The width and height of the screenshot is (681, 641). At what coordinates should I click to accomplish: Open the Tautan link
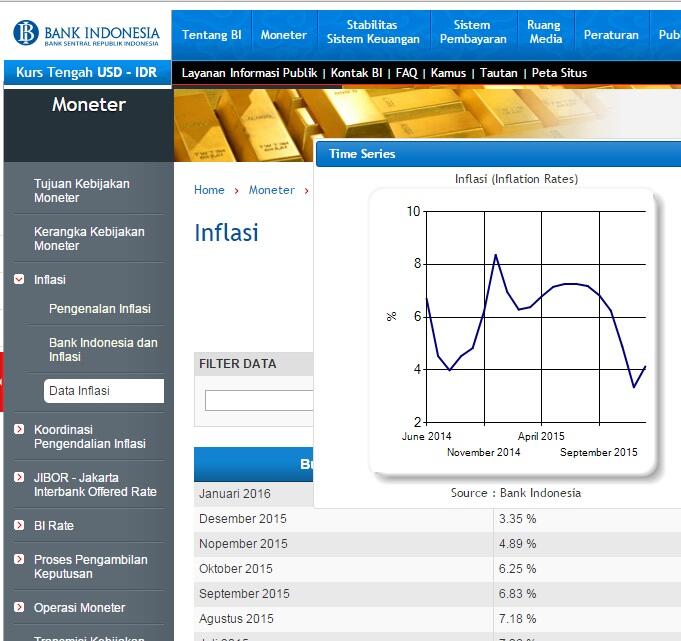click(499, 73)
